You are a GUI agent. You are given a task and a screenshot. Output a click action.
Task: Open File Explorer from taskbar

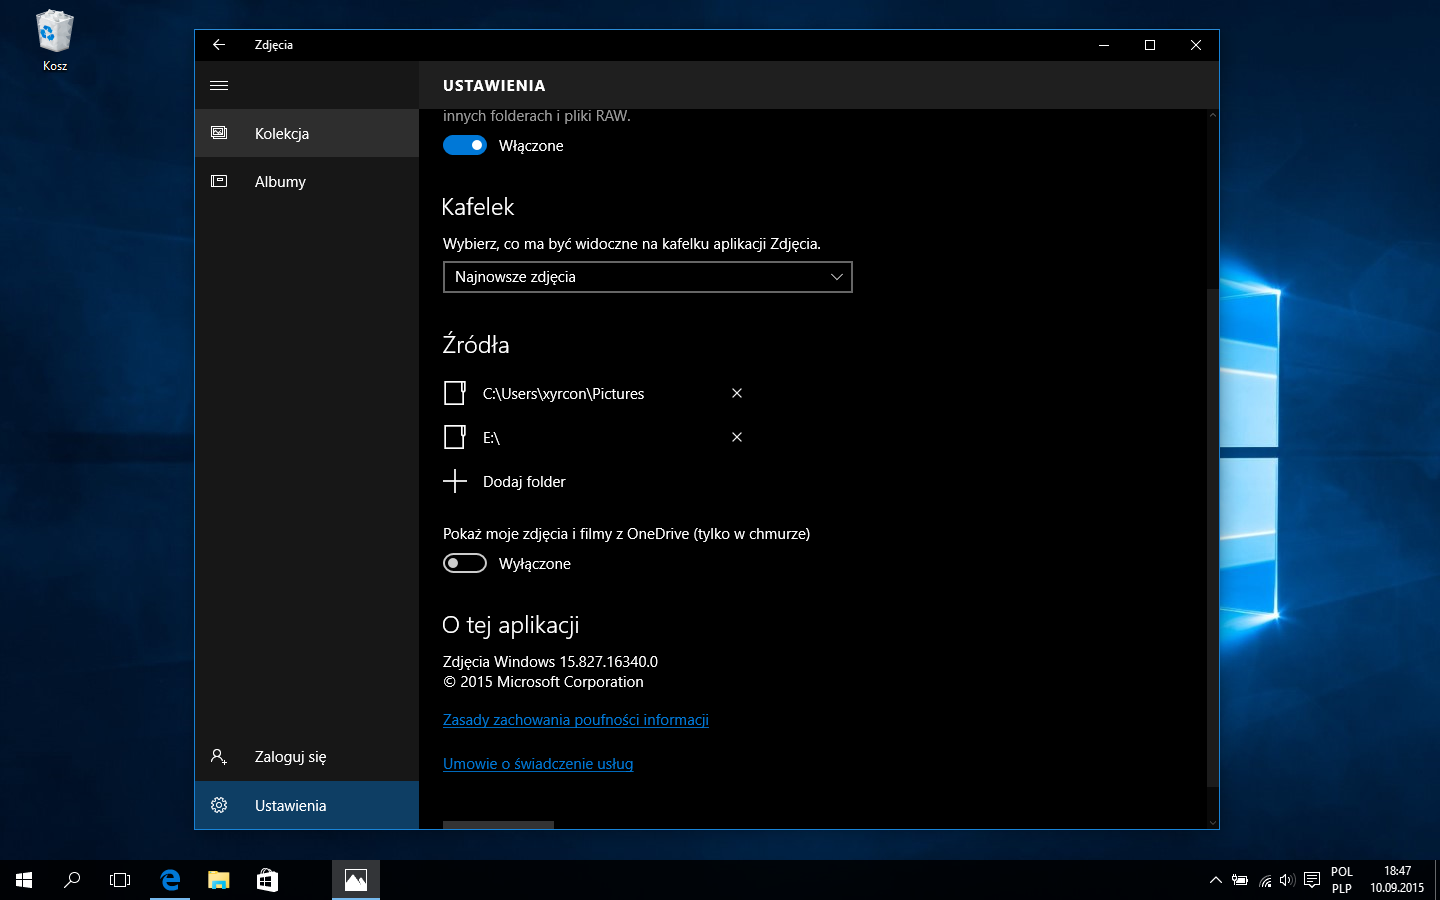point(218,880)
